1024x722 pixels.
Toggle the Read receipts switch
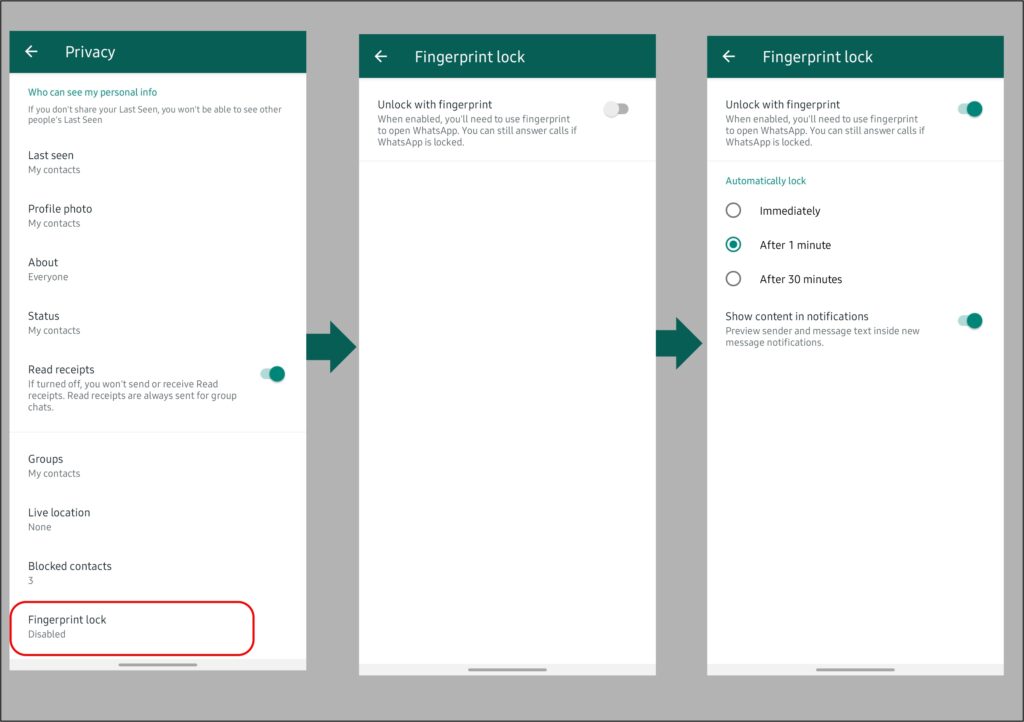pos(272,374)
